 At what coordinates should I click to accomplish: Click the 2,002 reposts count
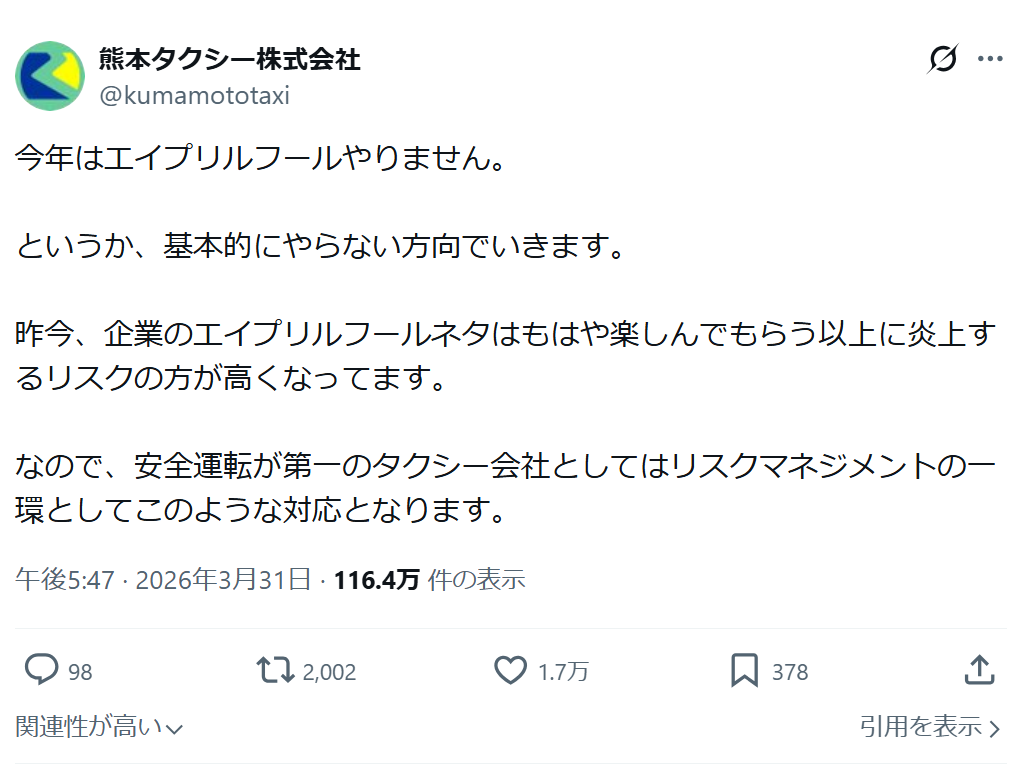pyautogui.click(x=329, y=672)
